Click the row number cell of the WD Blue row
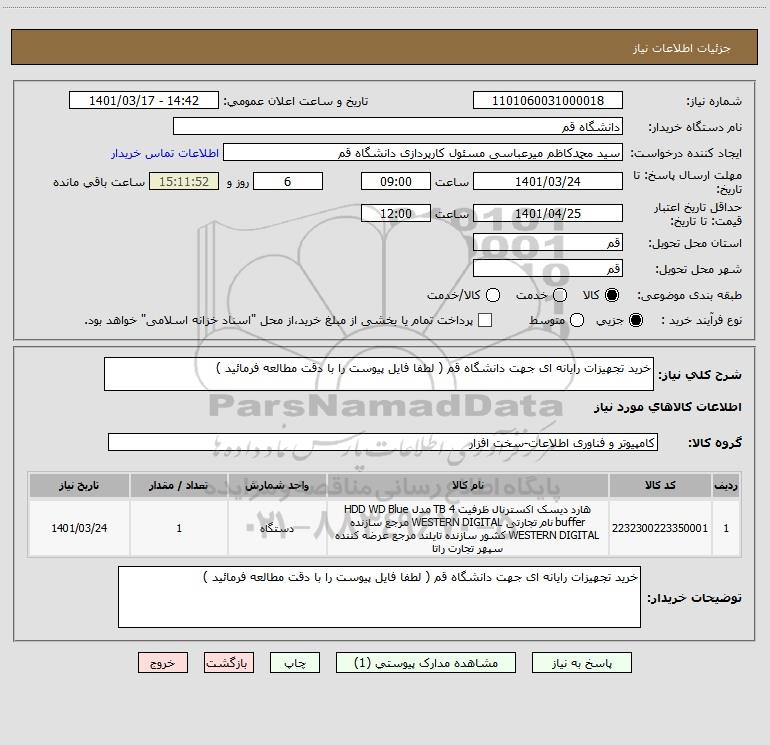 coord(726,528)
